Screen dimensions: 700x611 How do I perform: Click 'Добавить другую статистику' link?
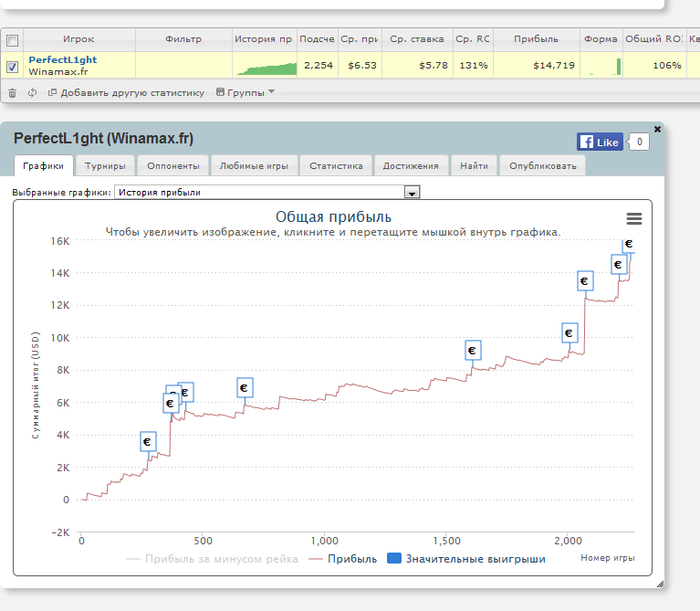pyautogui.click(x=130, y=93)
